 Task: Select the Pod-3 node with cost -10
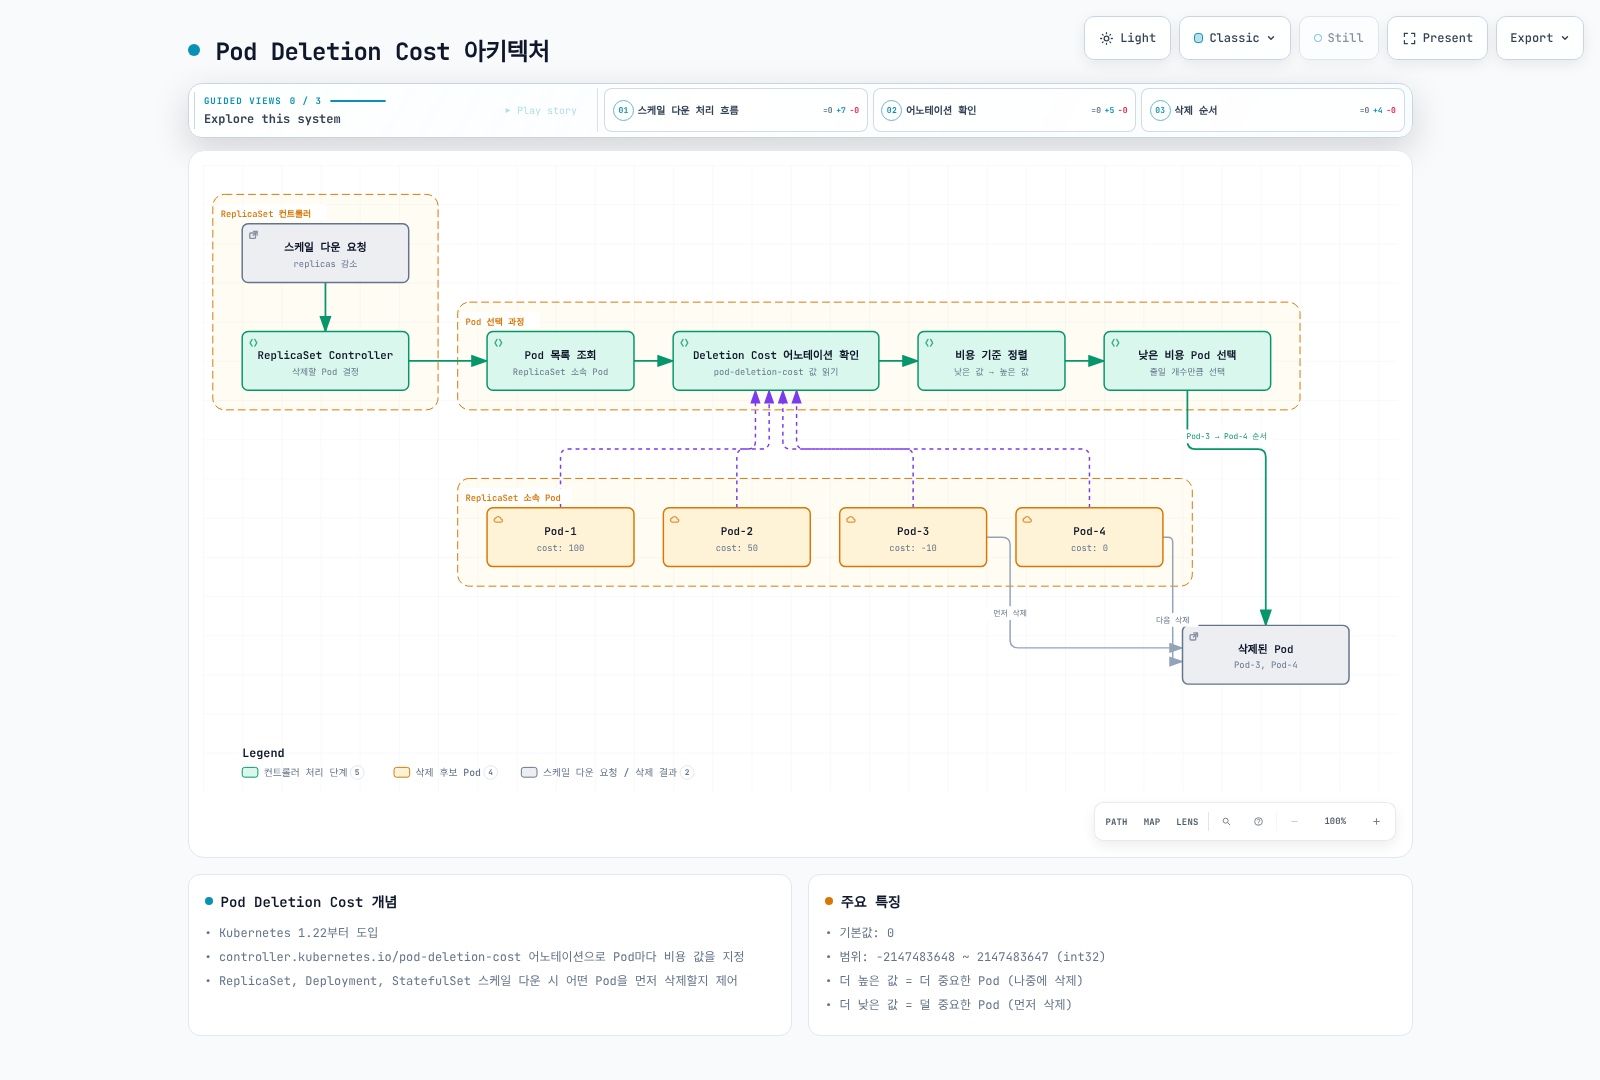click(x=913, y=537)
